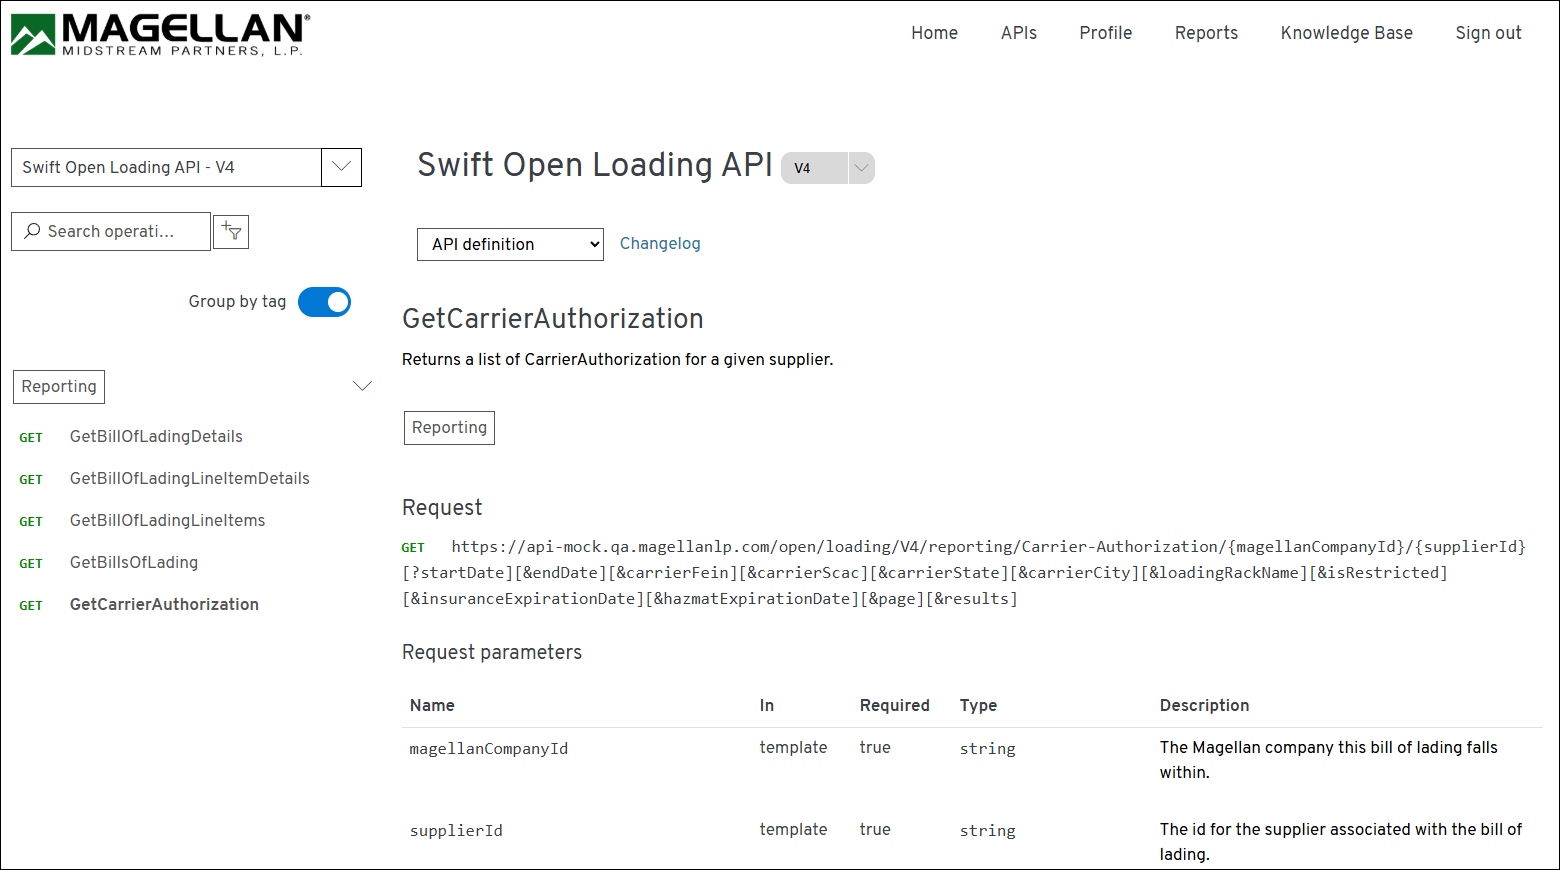Open the API definition dropdown
Viewport: 1560px width, 870px height.
click(510, 244)
